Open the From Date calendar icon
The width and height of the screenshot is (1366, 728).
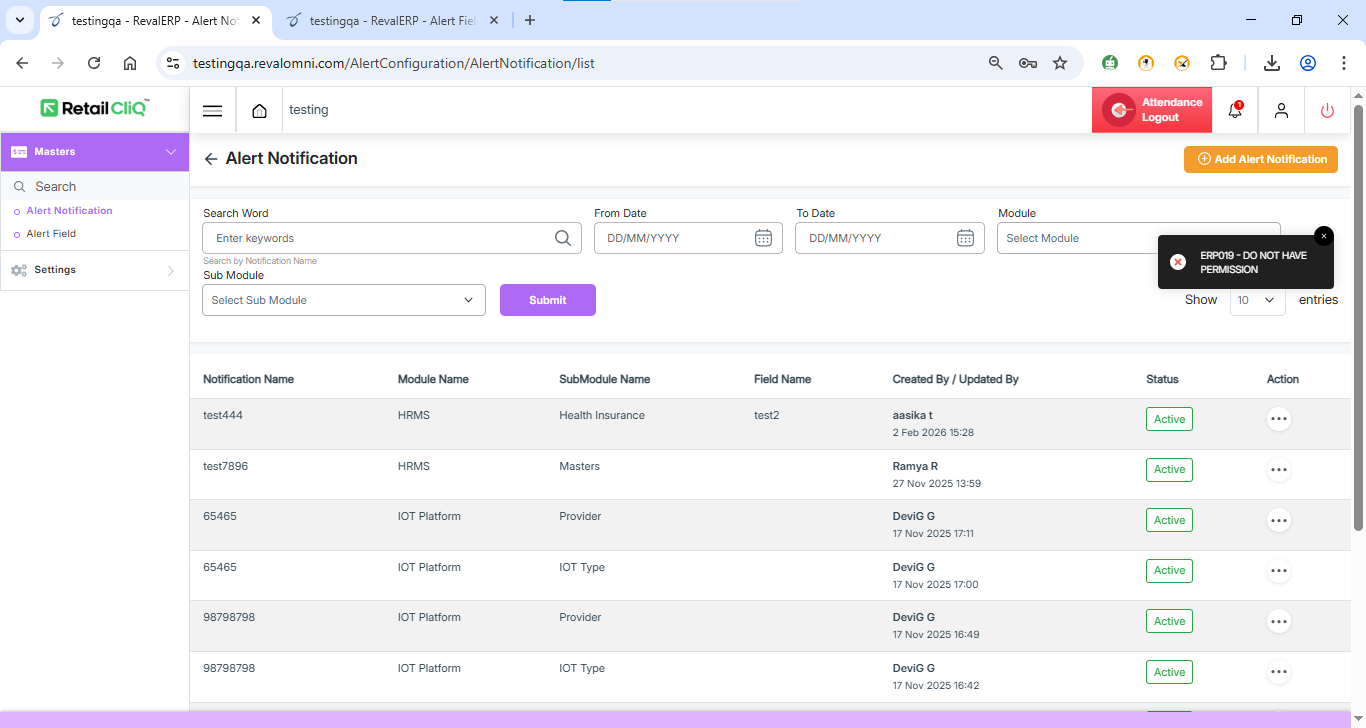tap(763, 238)
